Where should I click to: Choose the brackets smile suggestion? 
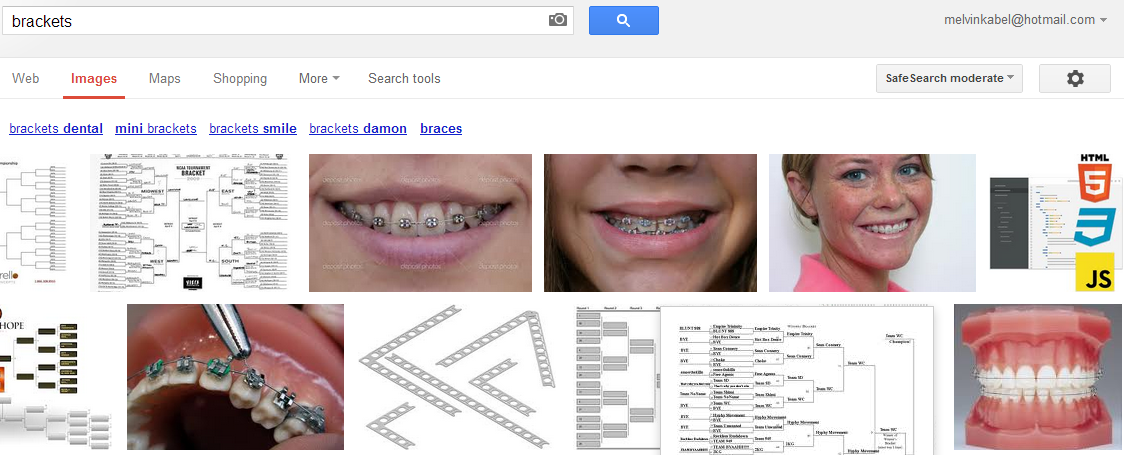click(x=253, y=129)
